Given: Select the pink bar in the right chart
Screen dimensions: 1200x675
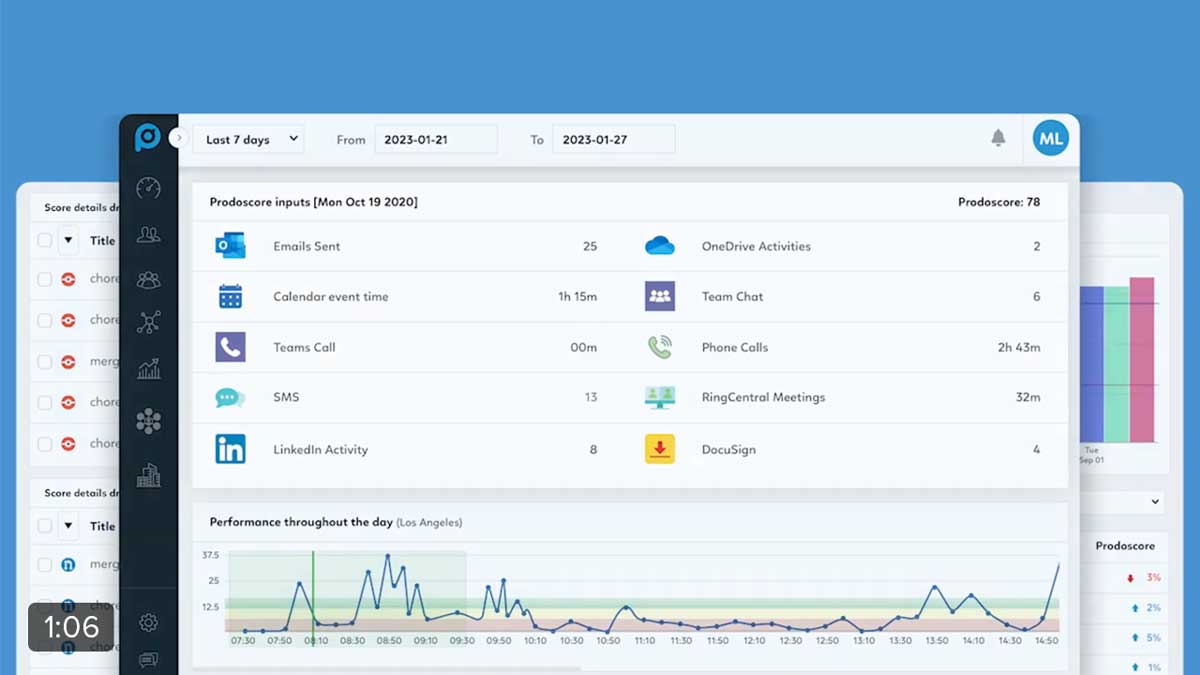Looking at the screenshot, I should [1142, 360].
